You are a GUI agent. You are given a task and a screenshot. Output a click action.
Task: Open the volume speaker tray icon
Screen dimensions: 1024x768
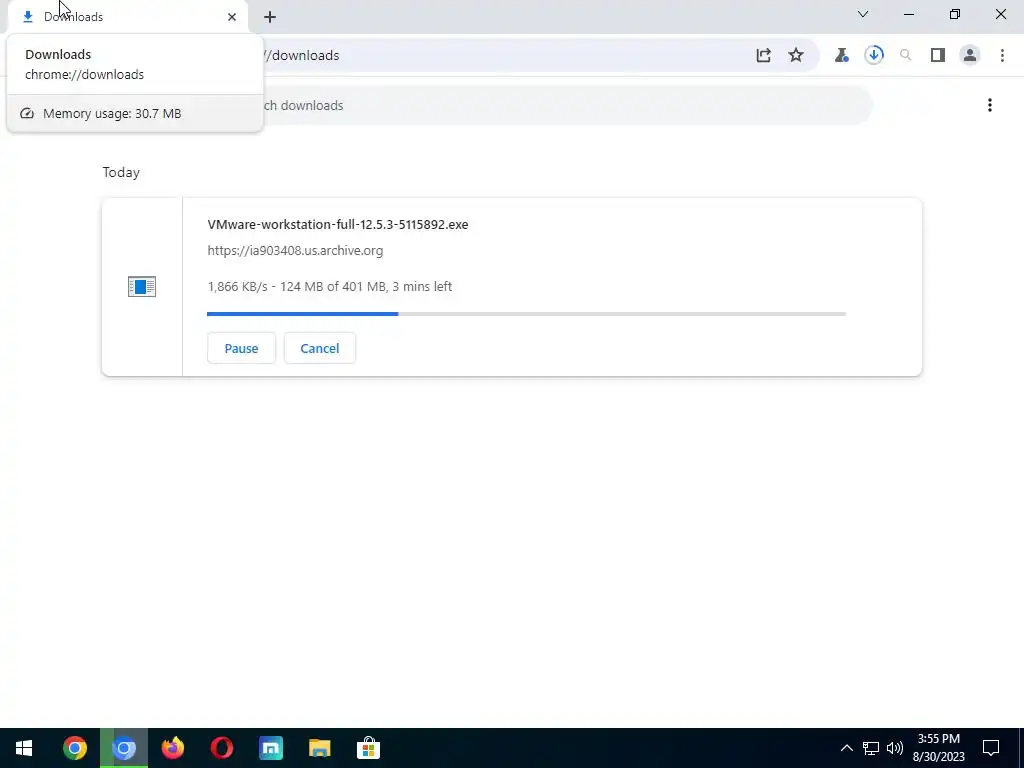(x=895, y=748)
